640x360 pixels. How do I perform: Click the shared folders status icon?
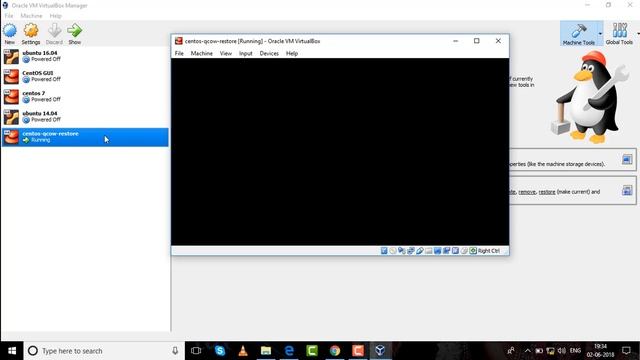(x=429, y=251)
